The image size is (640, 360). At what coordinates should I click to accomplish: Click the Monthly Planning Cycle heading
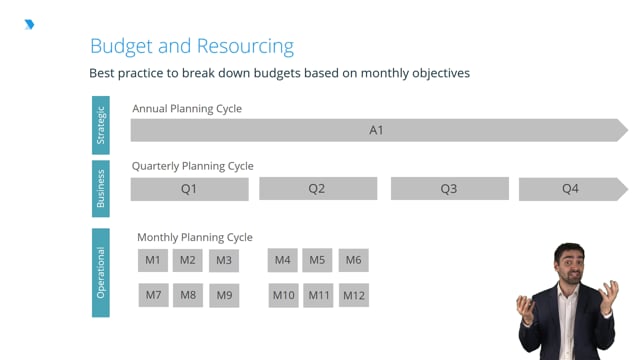coord(195,238)
